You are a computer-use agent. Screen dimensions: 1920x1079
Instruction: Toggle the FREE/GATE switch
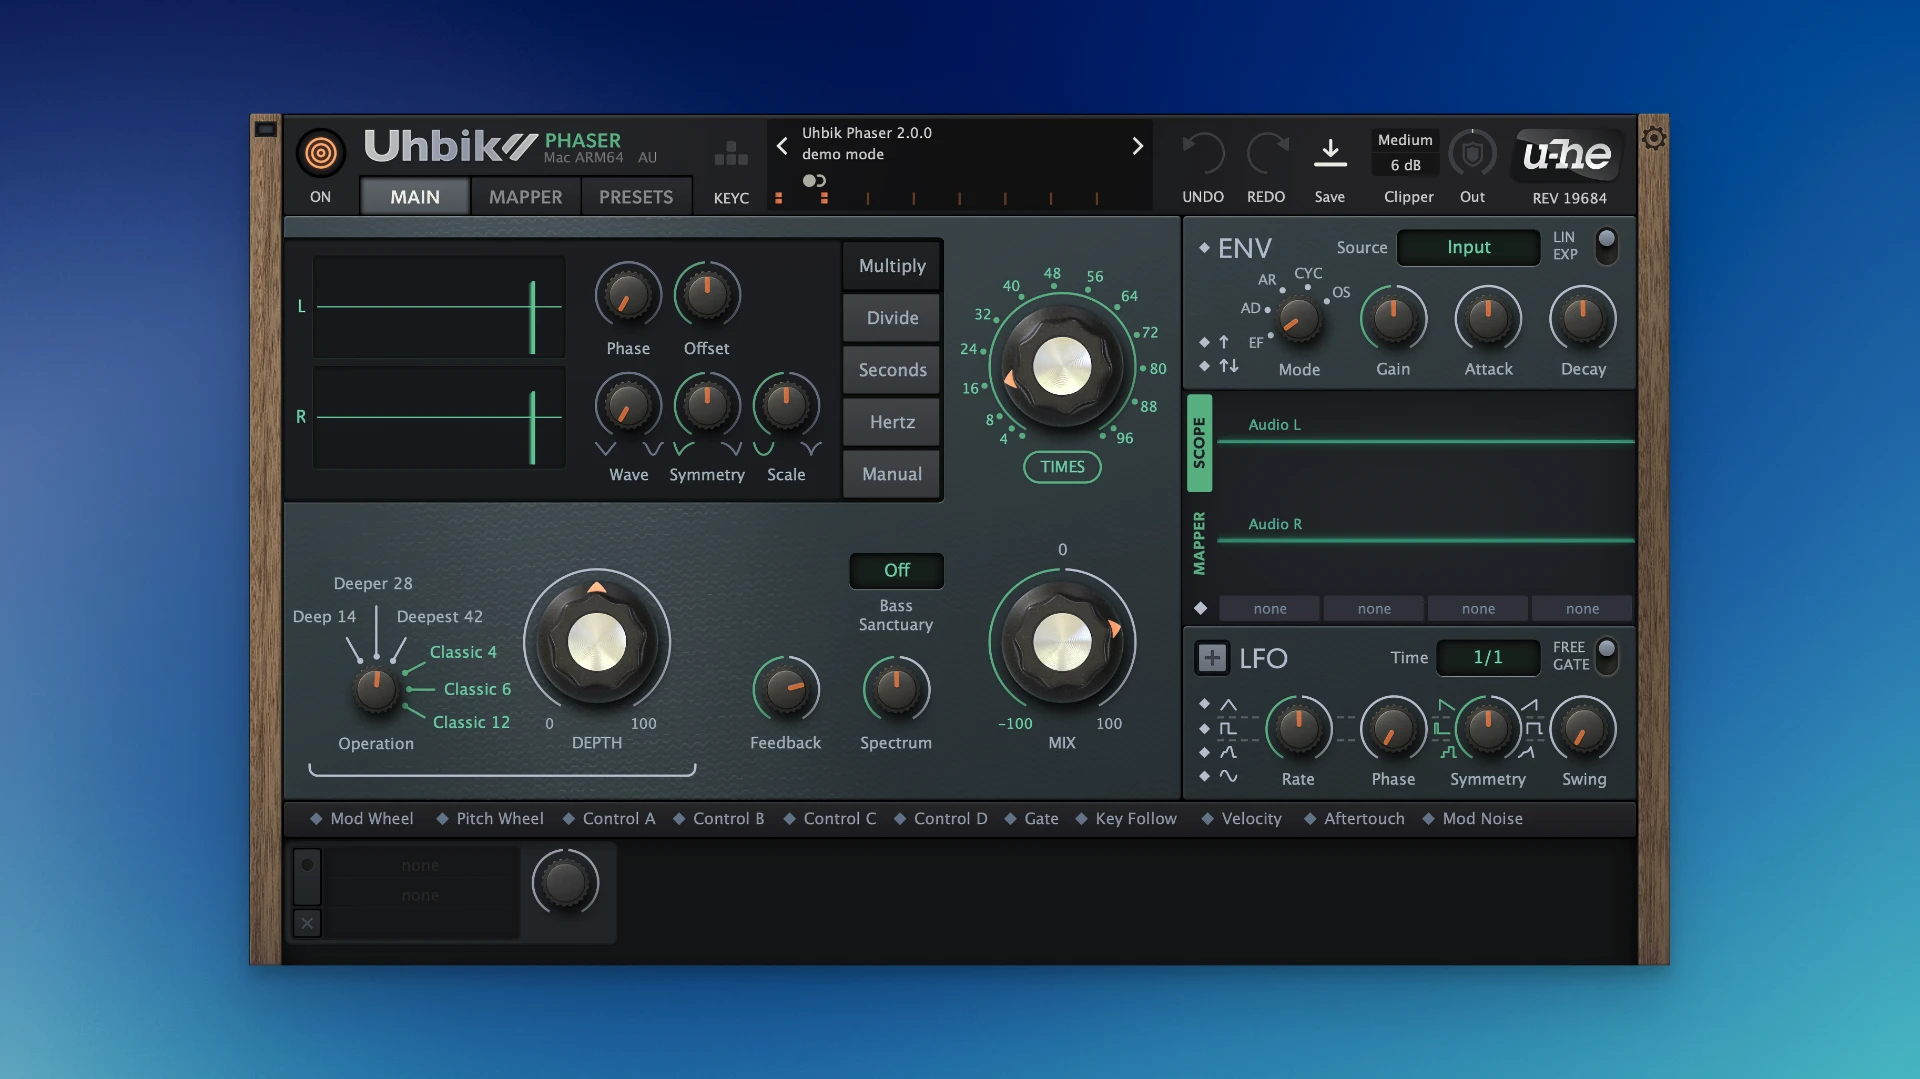click(x=1606, y=656)
